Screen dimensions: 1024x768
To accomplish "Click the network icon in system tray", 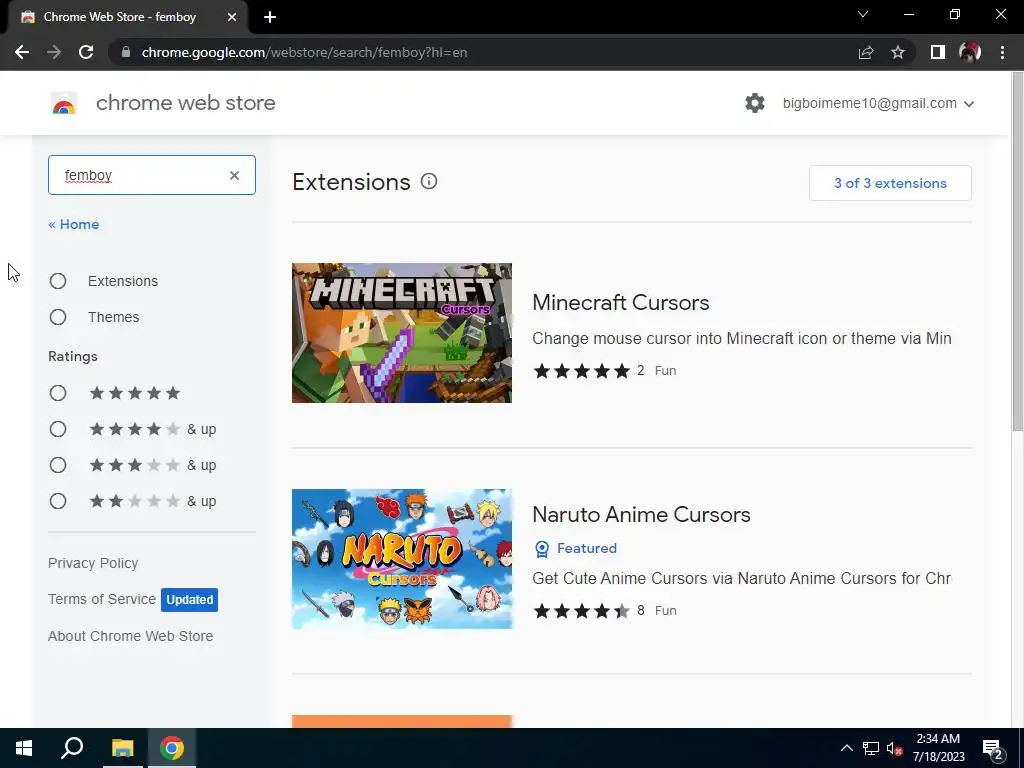I will point(871,748).
